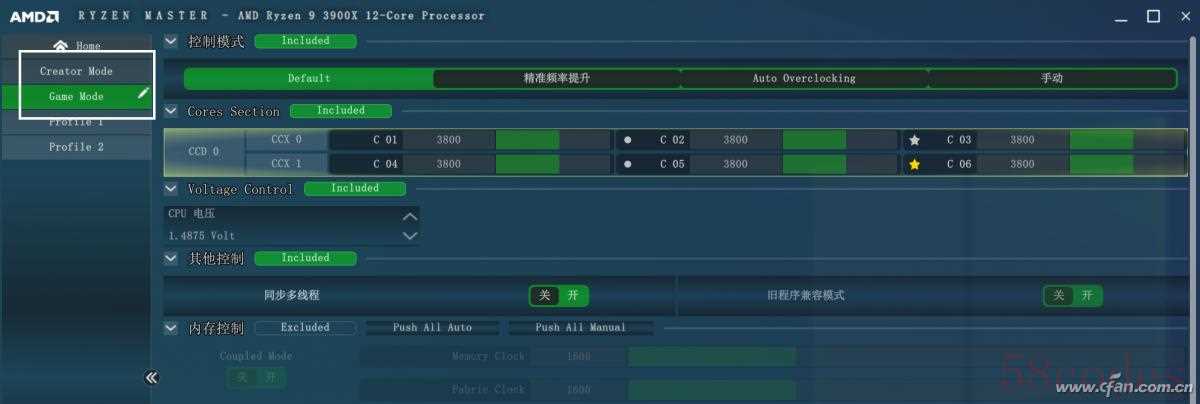Click the Memory Clock 1600 value
The width and height of the screenshot is (1200, 404).
[x=578, y=356]
